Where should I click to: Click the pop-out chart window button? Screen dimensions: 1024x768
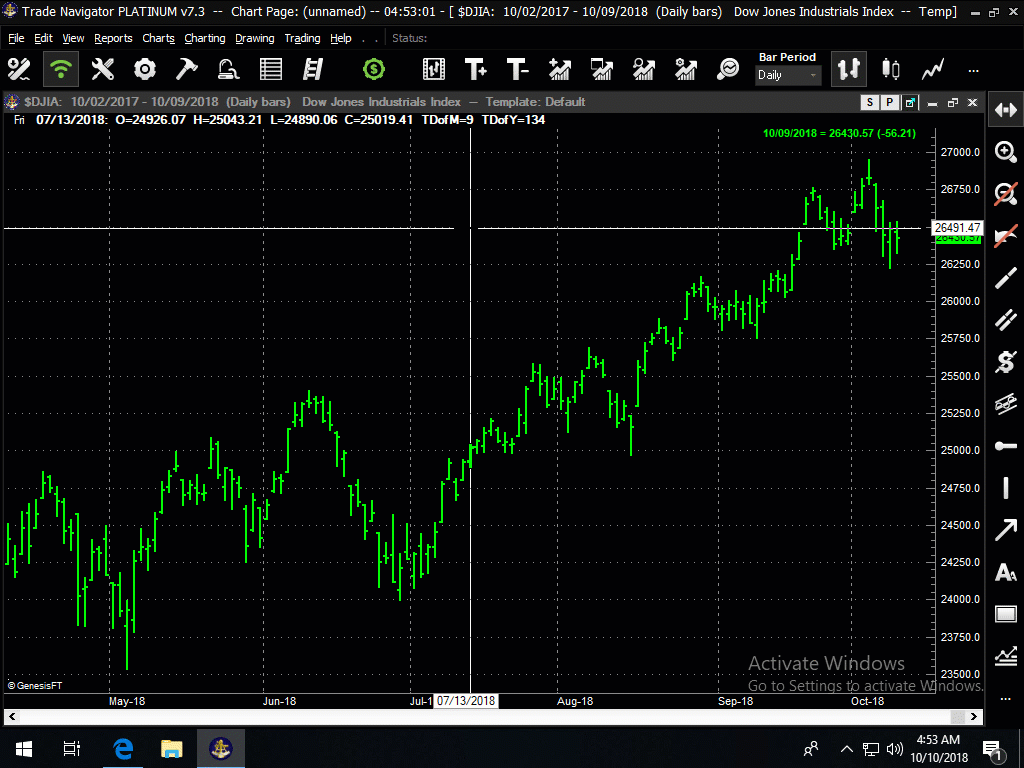[x=910, y=103]
